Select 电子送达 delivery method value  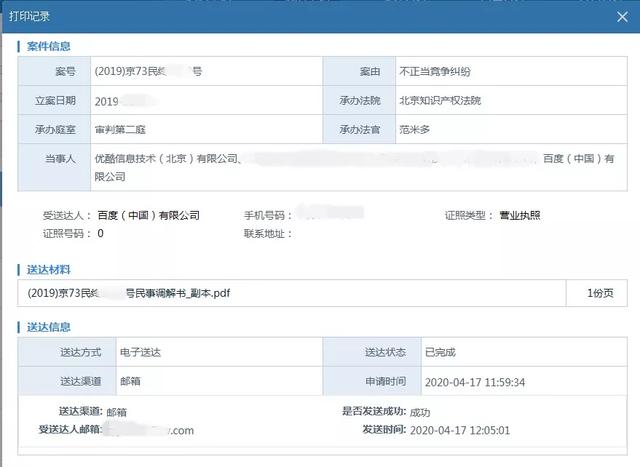click(140, 352)
